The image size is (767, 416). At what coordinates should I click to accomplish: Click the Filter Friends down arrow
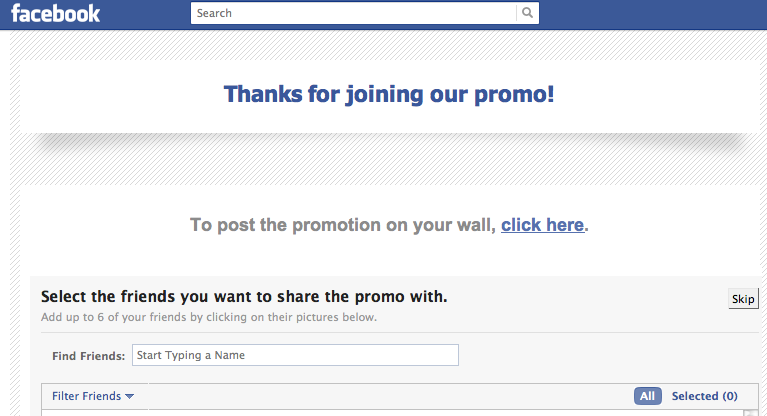[x=130, y=397]
